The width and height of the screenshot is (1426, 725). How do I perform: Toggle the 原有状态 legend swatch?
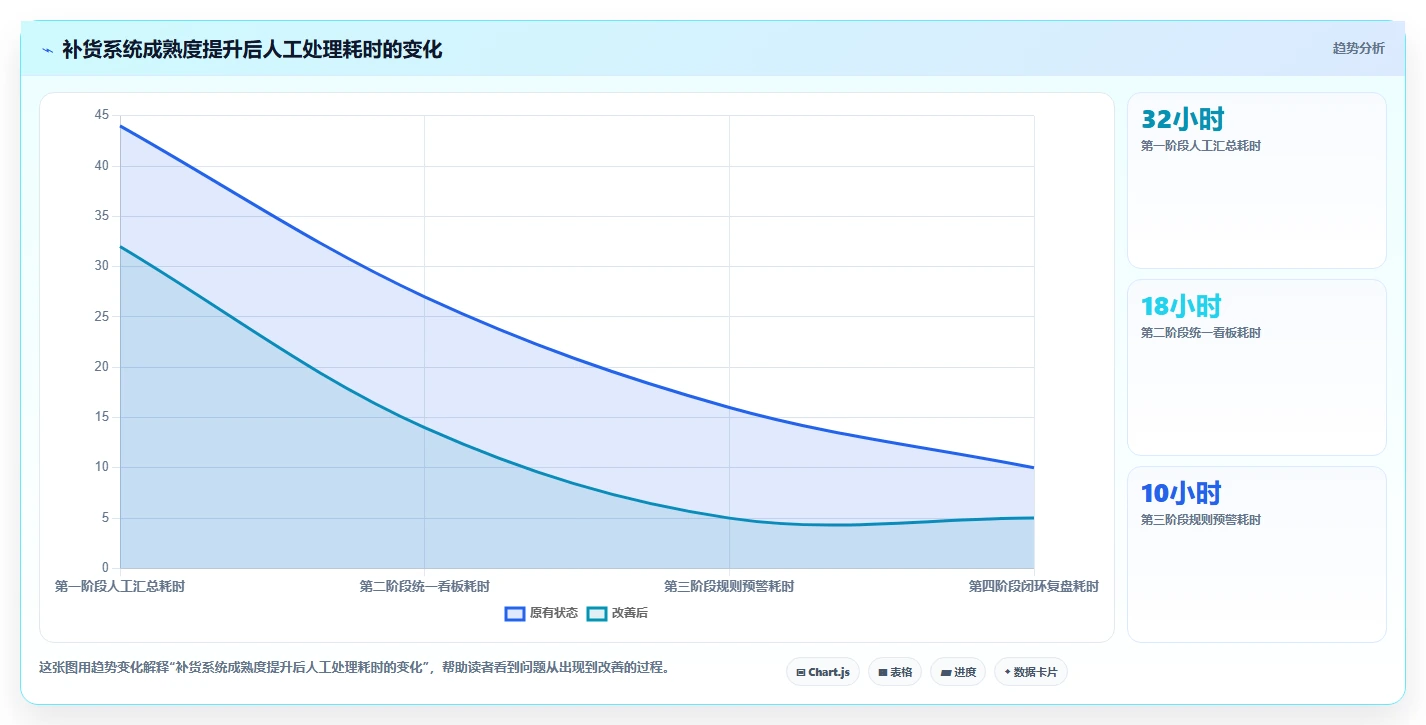pos(515,613)
